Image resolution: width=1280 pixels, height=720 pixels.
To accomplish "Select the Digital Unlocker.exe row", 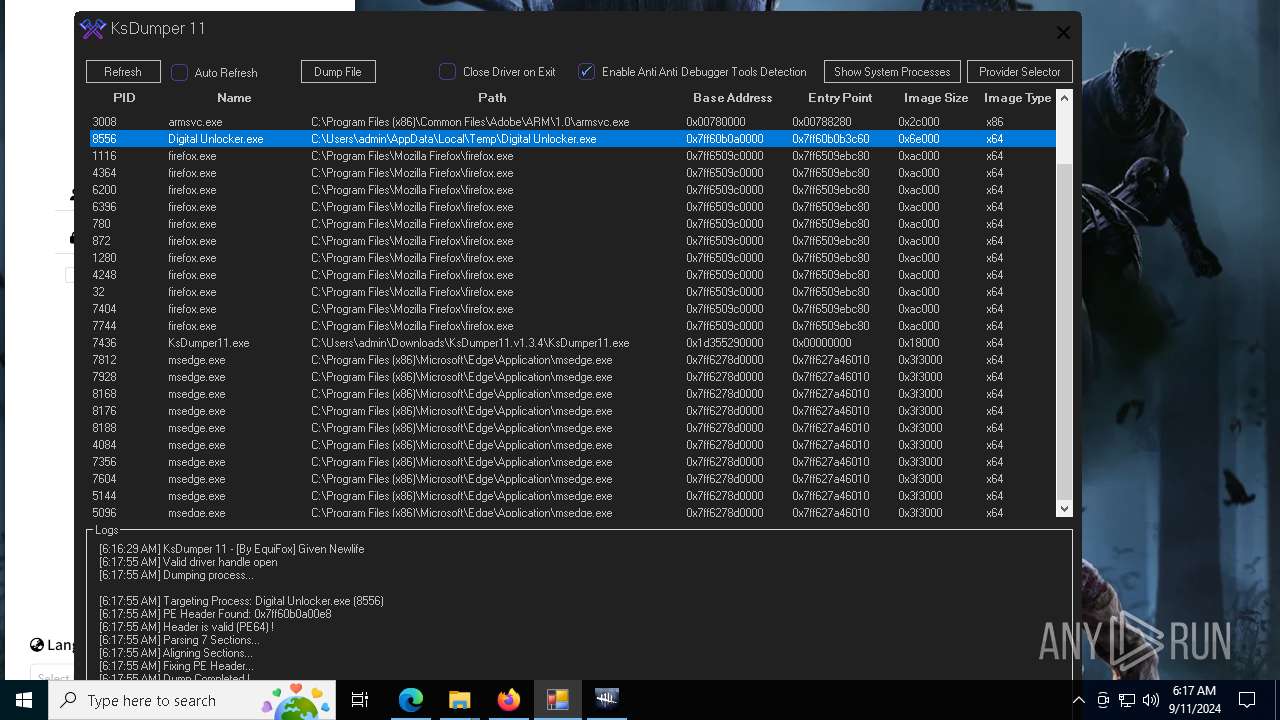I will coord(572,139).
